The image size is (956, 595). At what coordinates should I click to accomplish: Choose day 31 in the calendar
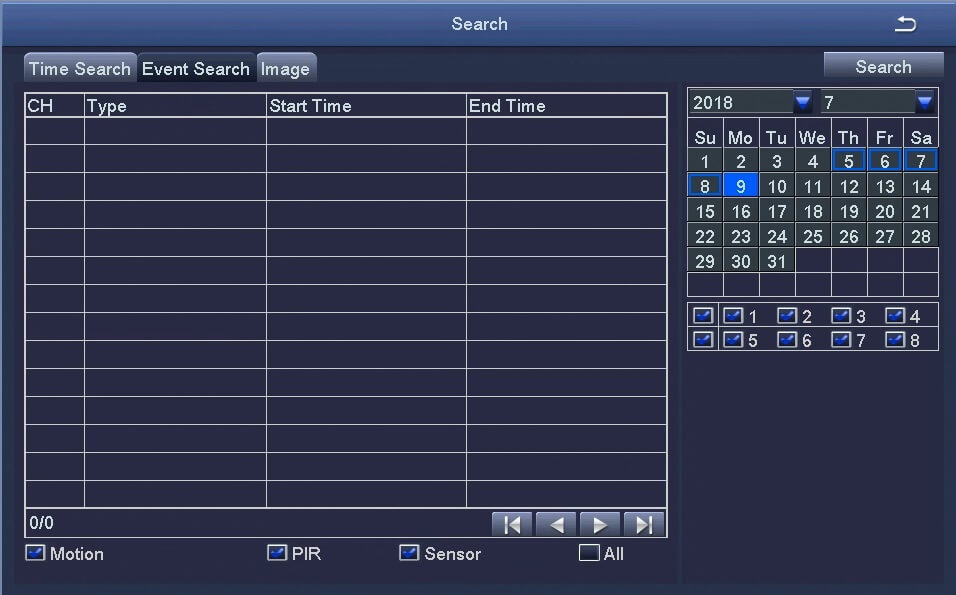[777, 261]
